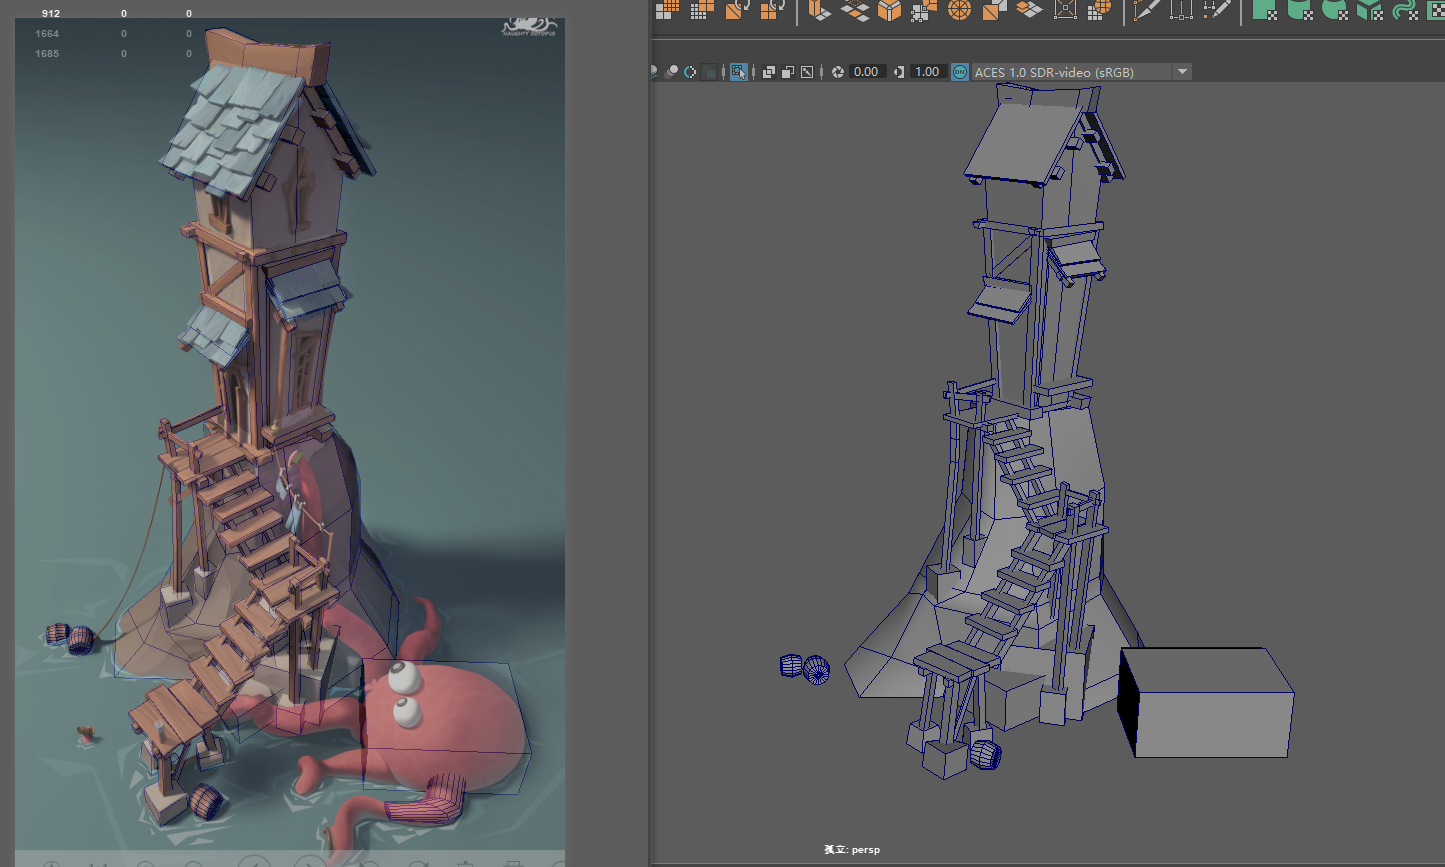The height and width of the screenshot is (867, 1445).
Task: Click the green wavy ribbon shelf icon
Action: [1404, 10]
